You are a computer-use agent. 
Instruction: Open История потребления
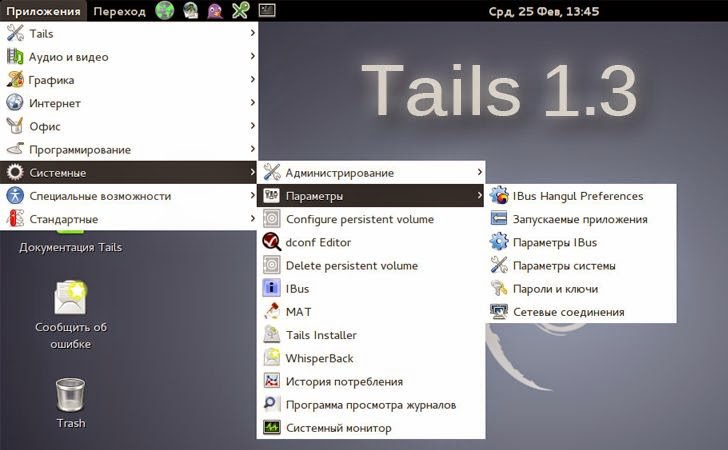tap(371, 381)
